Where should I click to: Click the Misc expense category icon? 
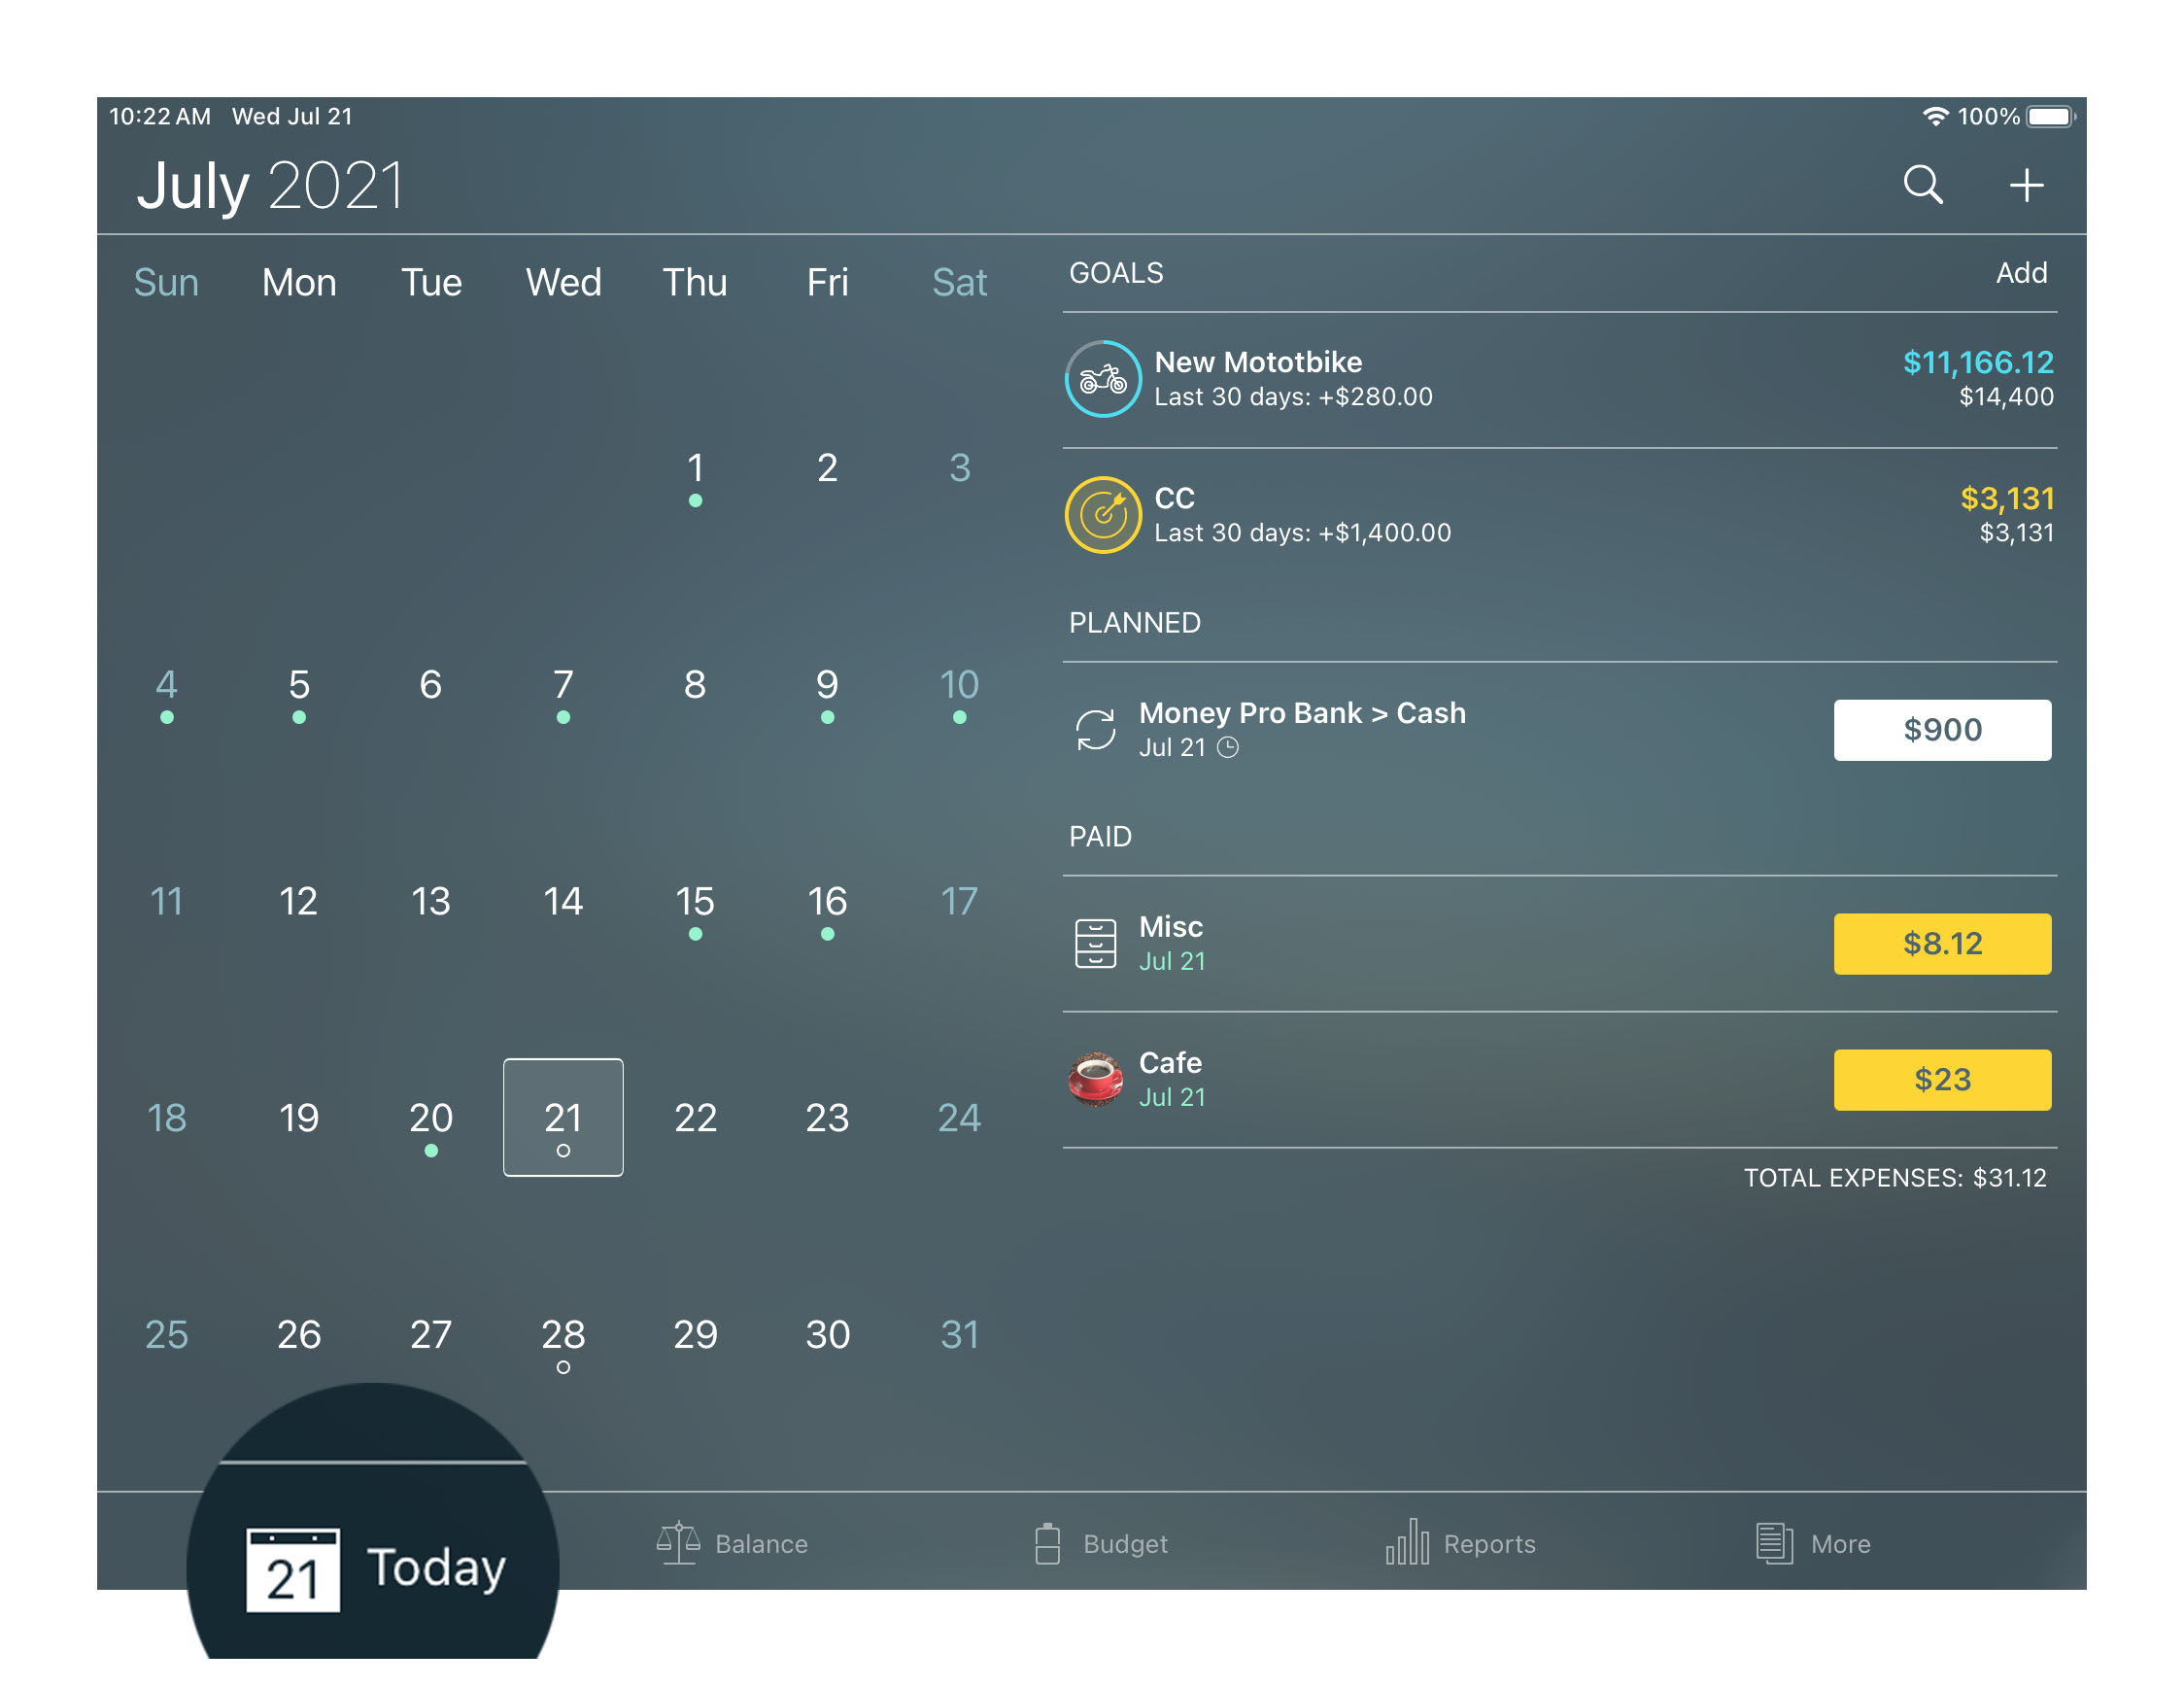tap(1097, 943)
